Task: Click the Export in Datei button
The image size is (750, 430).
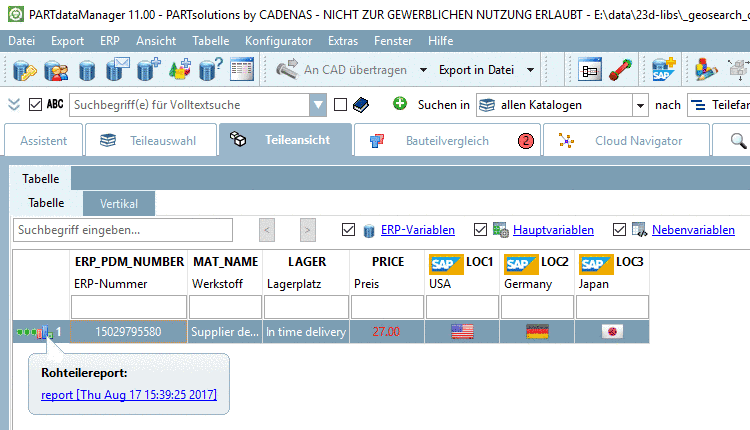Action: coord(476,70)
